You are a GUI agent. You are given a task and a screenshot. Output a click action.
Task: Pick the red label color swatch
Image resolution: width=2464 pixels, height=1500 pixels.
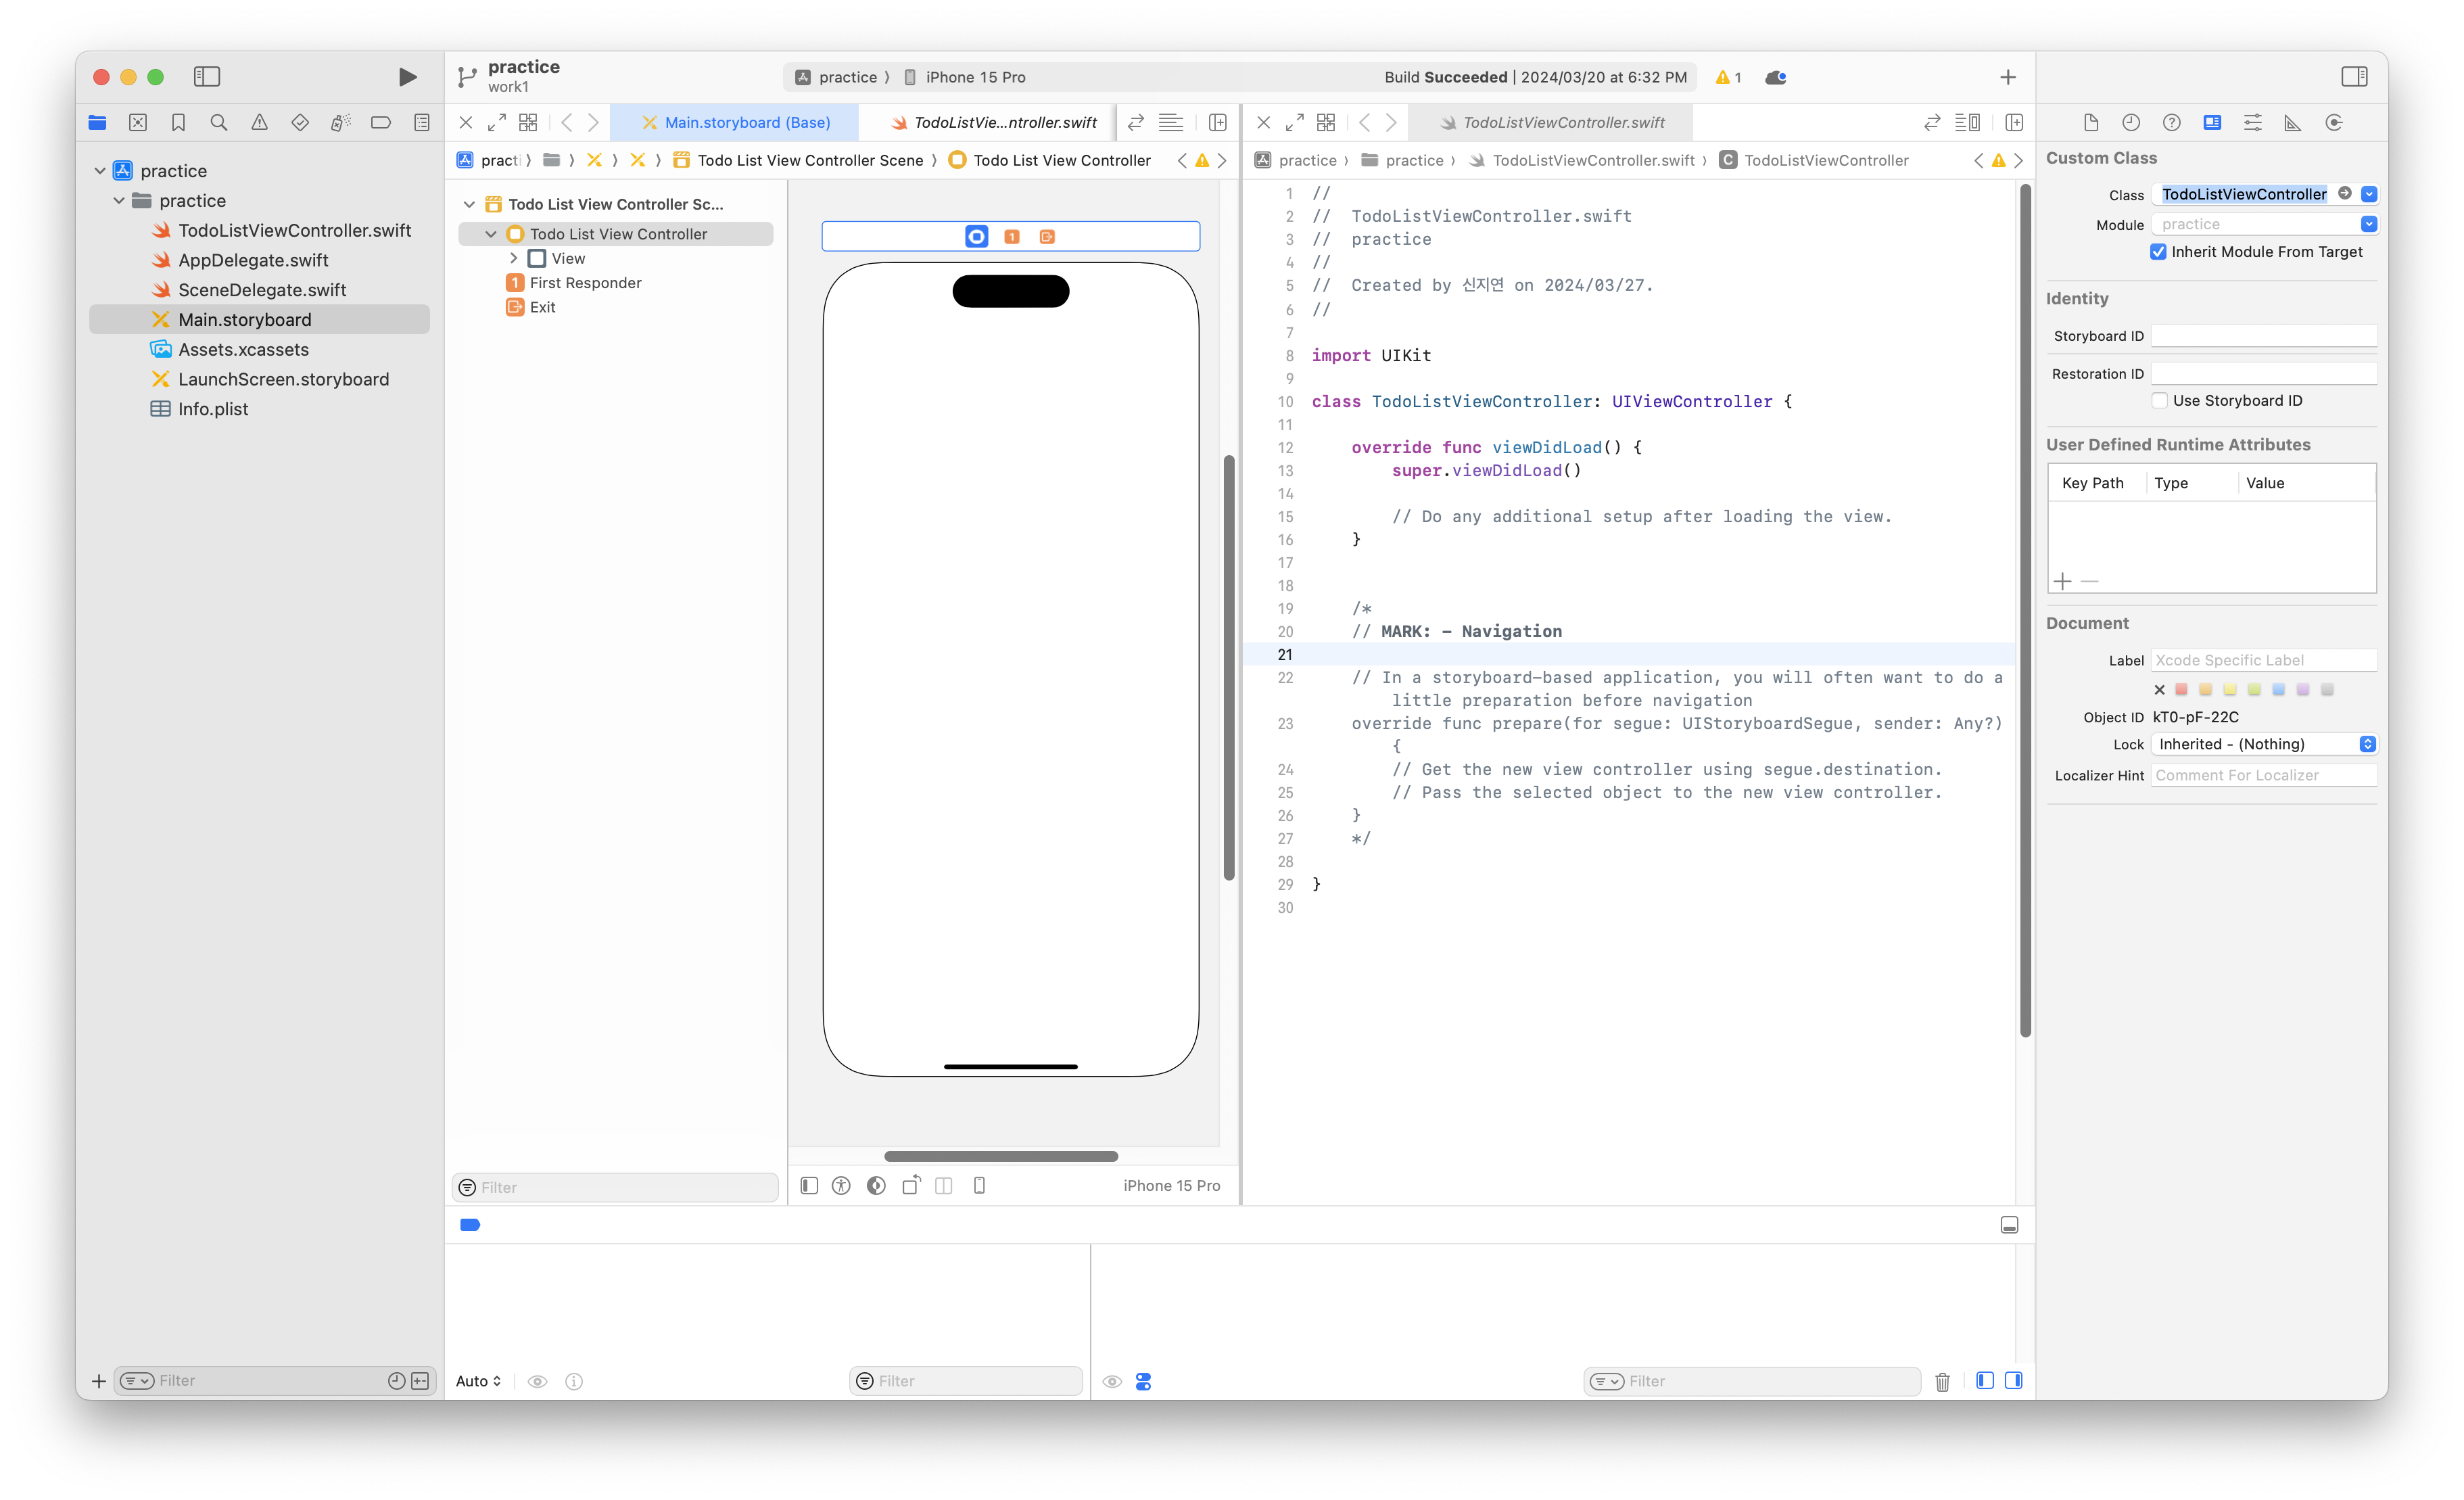[x=2181, y=689]
